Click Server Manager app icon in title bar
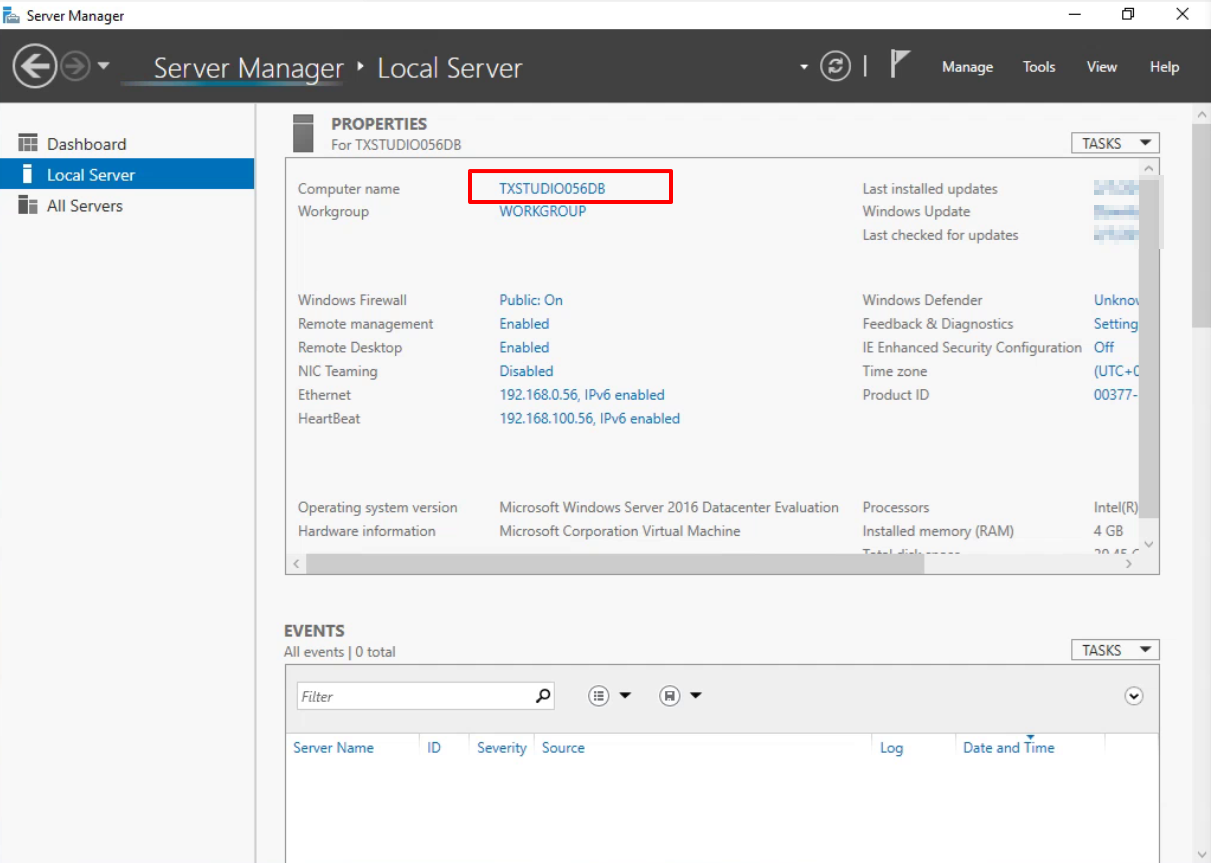1211x863 pixels. [x=12, y=15]
